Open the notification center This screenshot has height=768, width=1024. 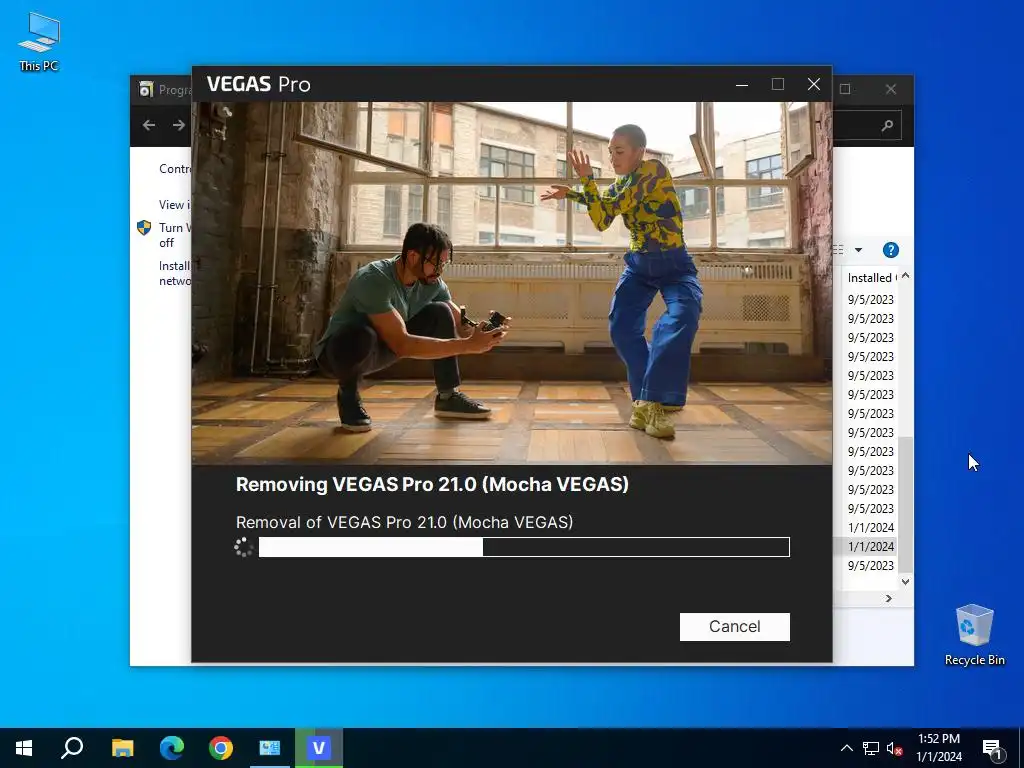point(992,748)
